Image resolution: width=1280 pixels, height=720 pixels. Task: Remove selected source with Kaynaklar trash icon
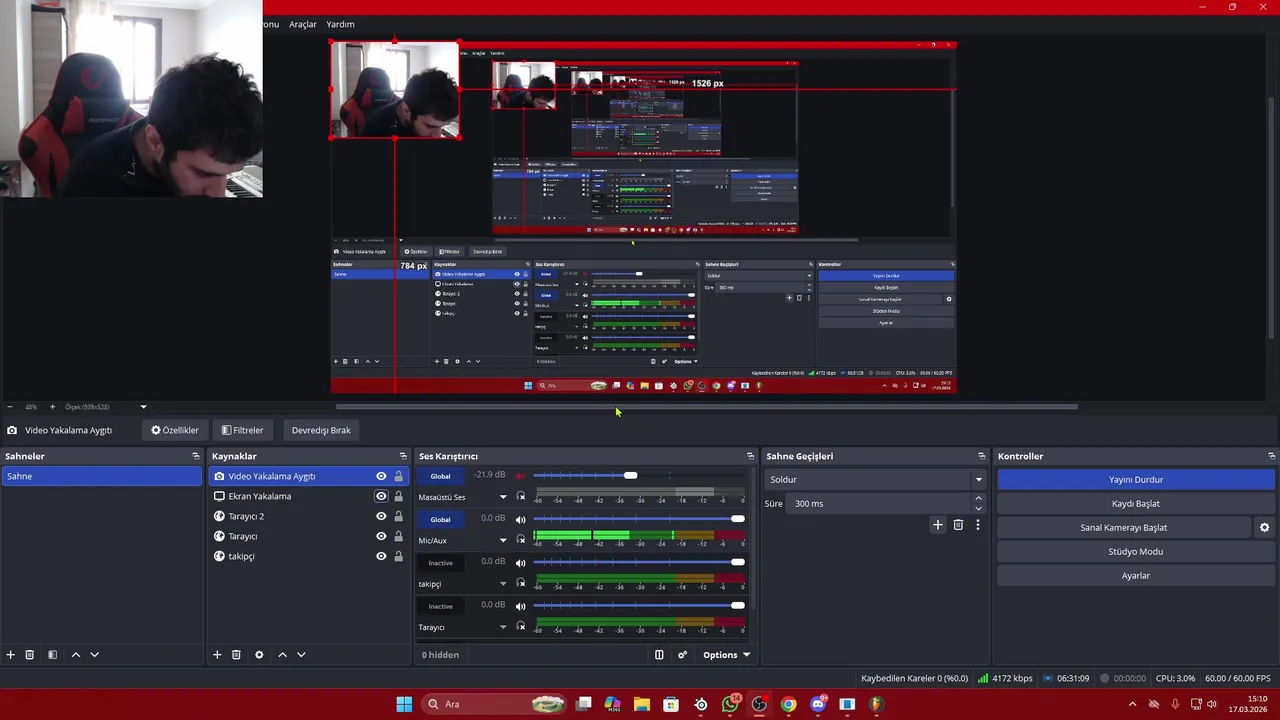[236, 655]
